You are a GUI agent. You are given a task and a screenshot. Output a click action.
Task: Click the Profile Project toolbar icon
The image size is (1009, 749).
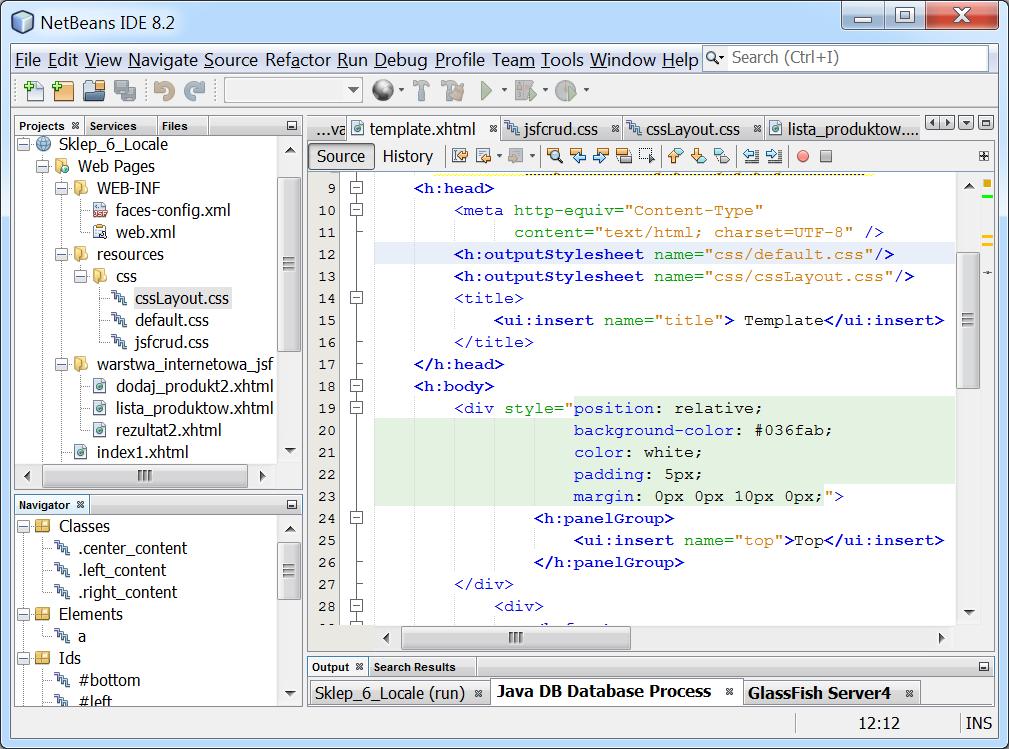[x=566, y=91]
